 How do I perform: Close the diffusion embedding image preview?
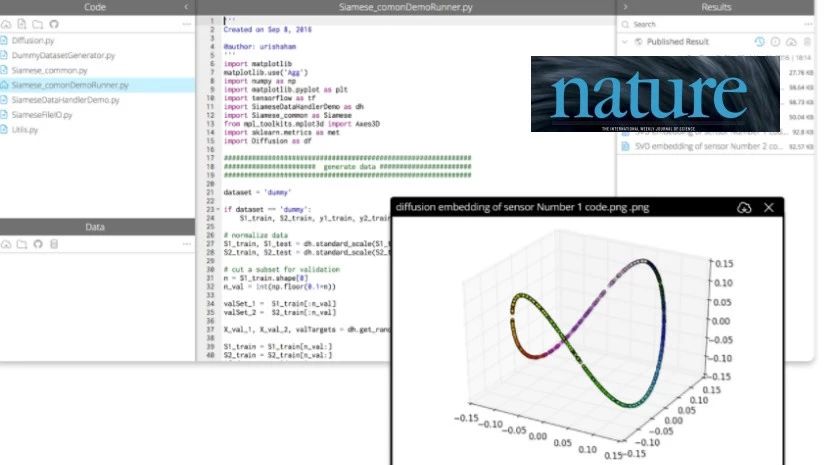[769, 207]
